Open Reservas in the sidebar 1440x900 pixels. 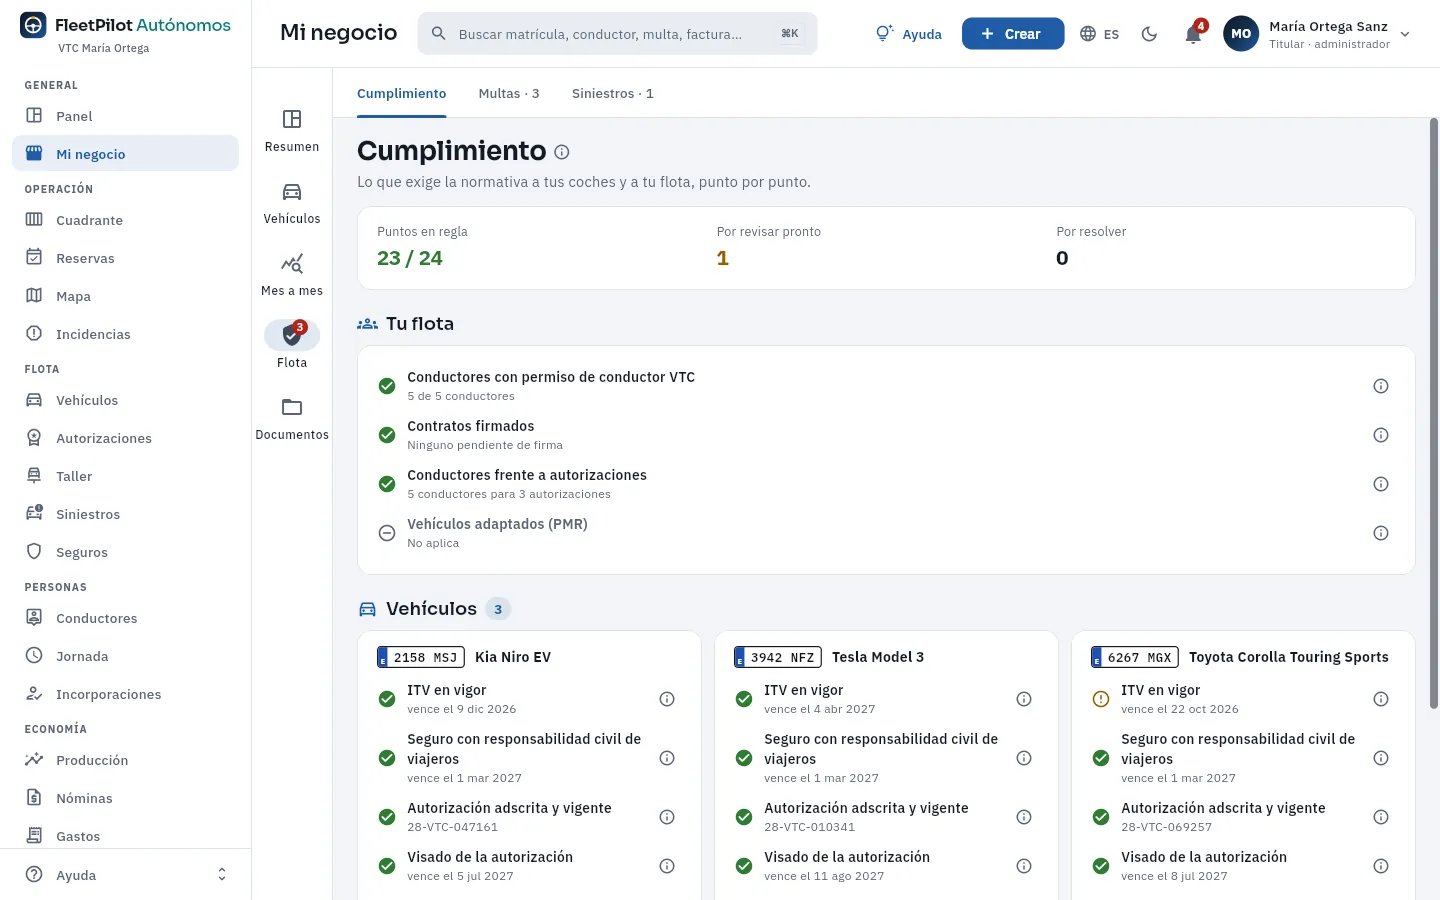click(125, 258)
